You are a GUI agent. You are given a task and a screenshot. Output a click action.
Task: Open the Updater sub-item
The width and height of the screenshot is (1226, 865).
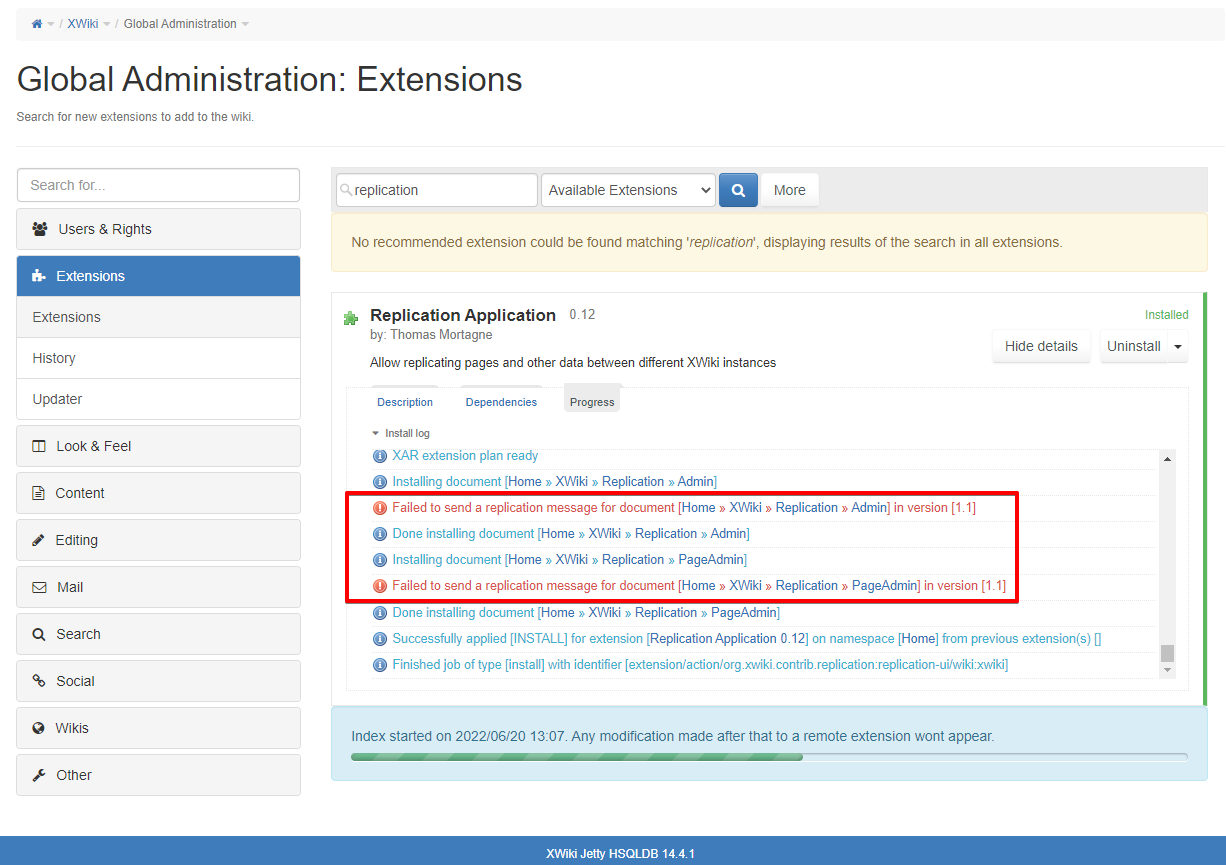[158, 399]
